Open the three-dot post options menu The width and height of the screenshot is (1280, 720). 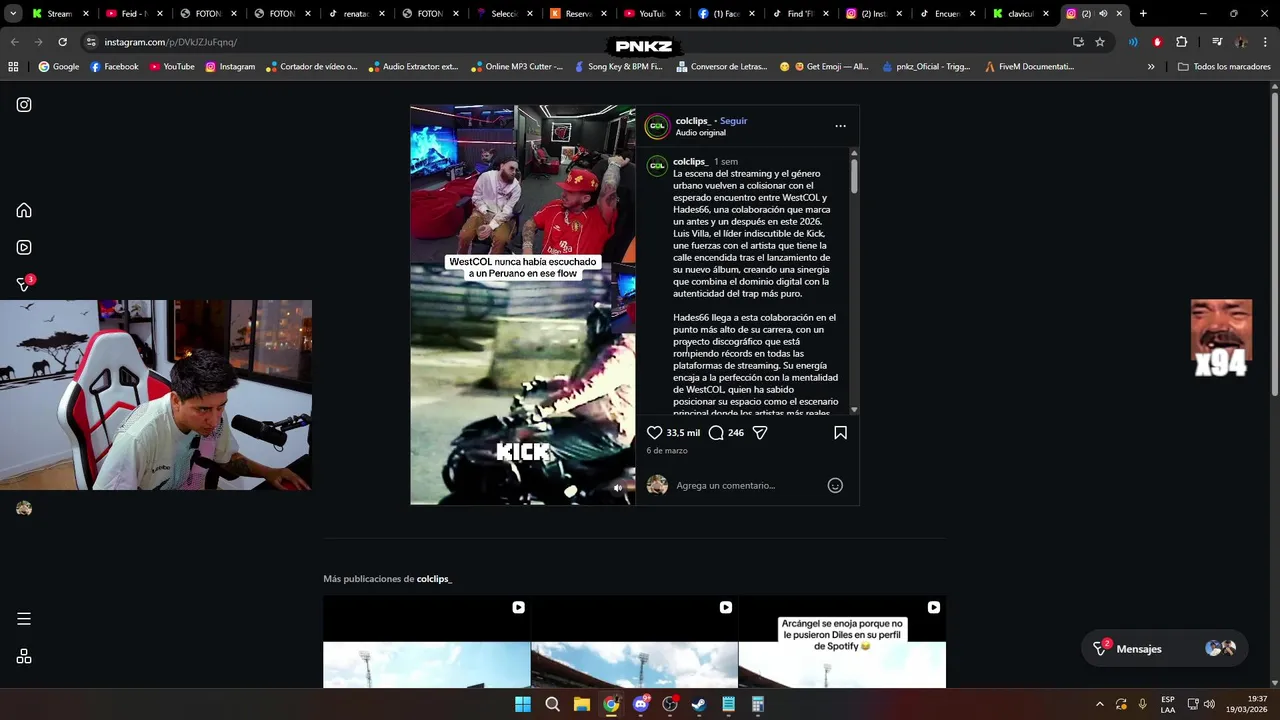click(x=840, y=126)
